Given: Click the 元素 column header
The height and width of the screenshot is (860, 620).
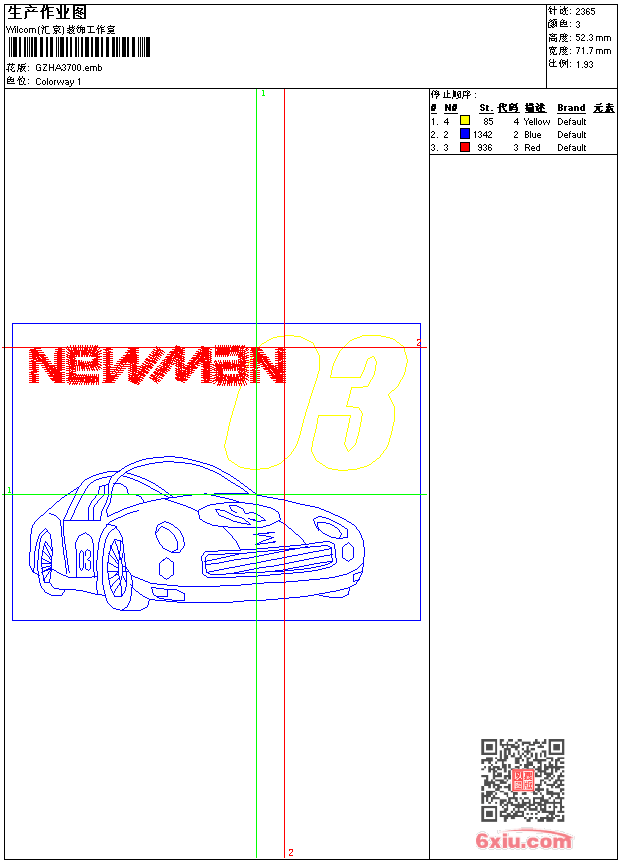Looking at the screenshot, I should coord(604,108).
